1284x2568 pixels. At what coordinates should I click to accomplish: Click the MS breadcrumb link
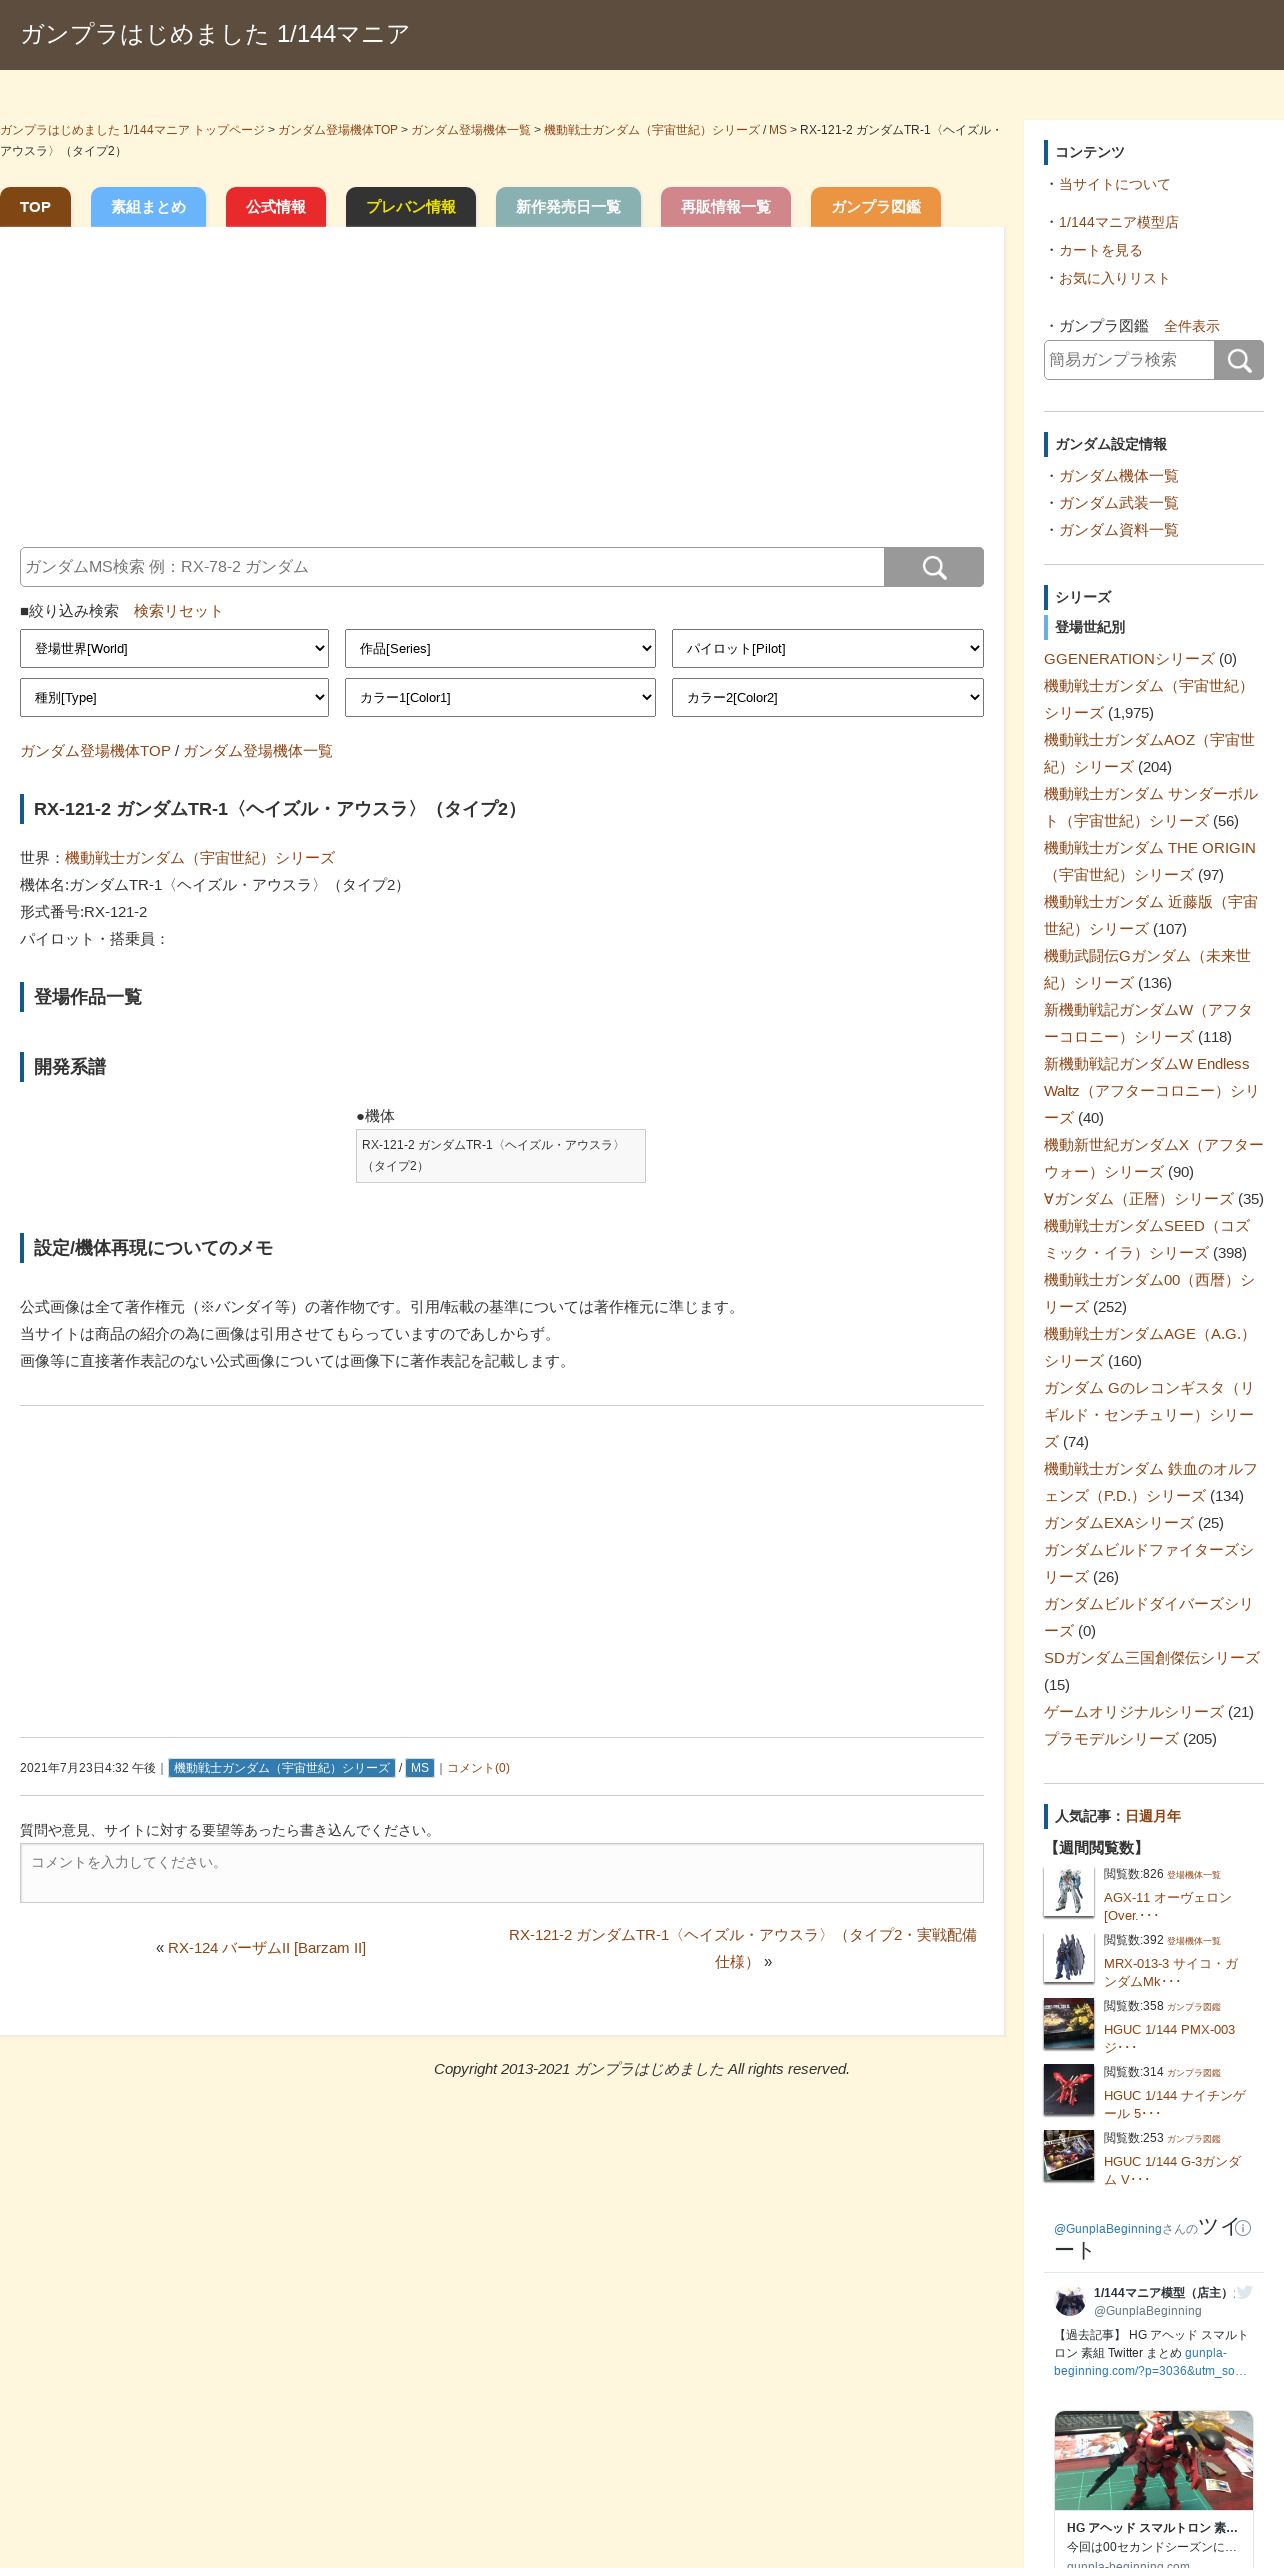point(778,130)
